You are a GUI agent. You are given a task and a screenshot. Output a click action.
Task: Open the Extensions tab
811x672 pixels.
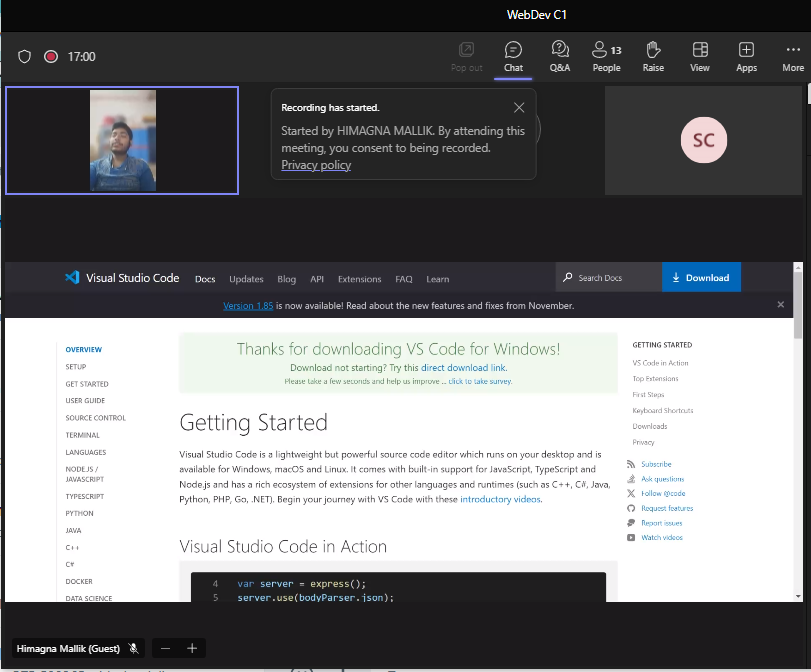point(359,279)
